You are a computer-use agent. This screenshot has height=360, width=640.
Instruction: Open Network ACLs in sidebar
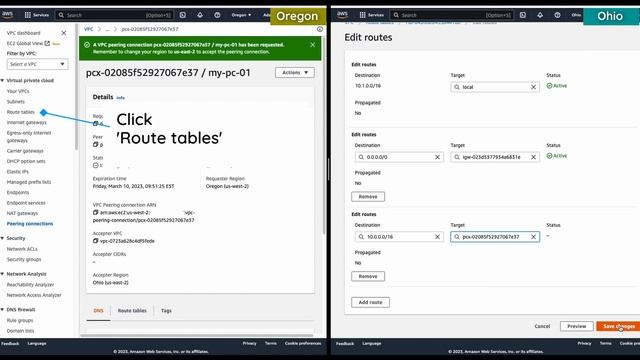22,249
